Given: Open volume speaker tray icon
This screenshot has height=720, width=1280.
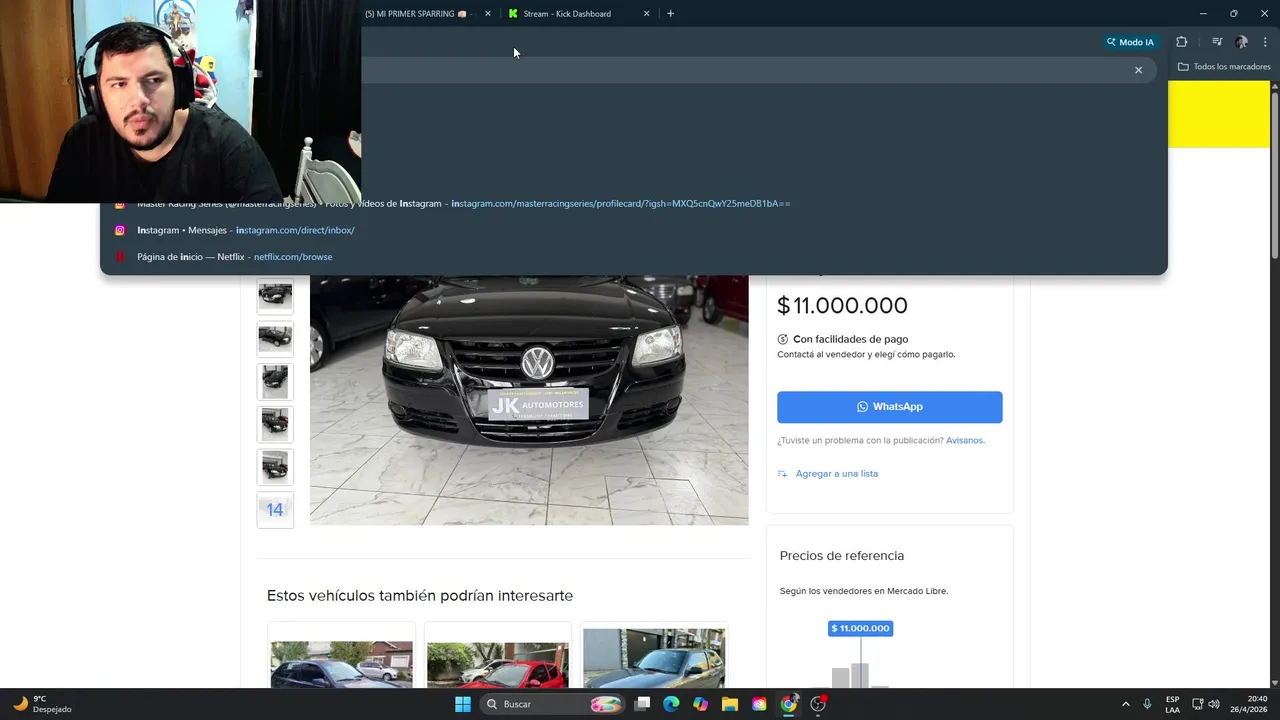Looking at the screenshot, I should coord(1214,704).
